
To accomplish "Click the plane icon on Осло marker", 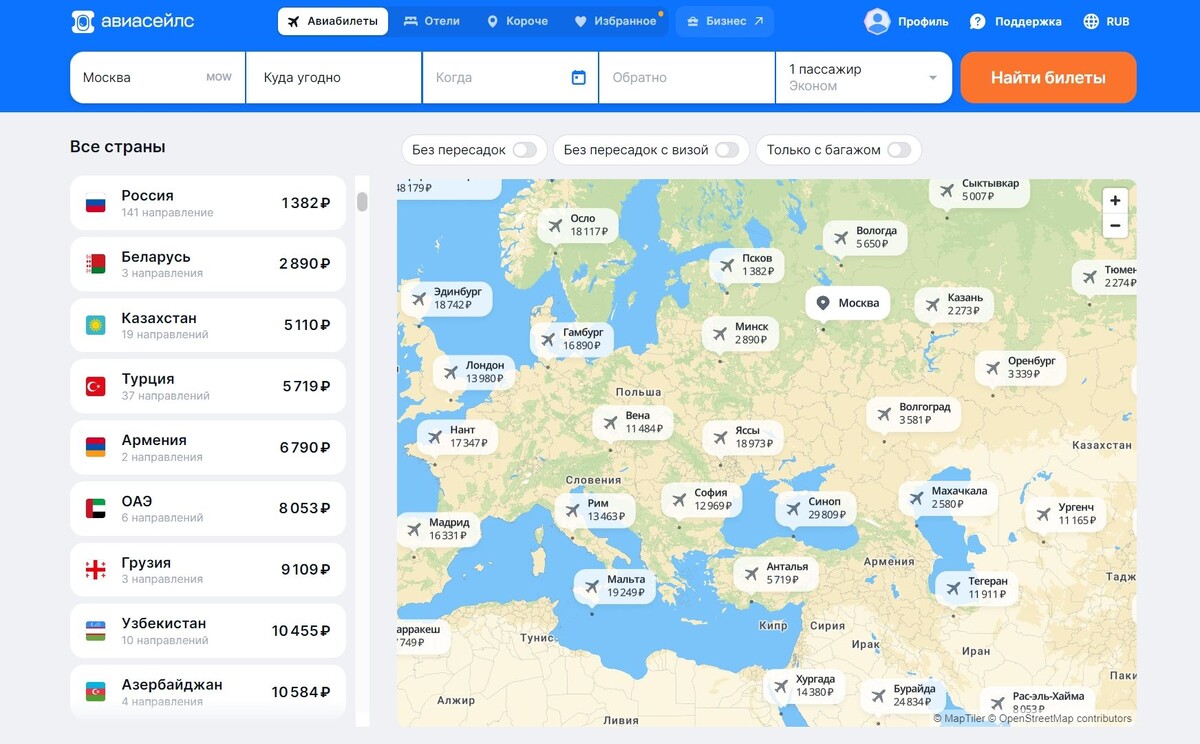I will (555, 225).
